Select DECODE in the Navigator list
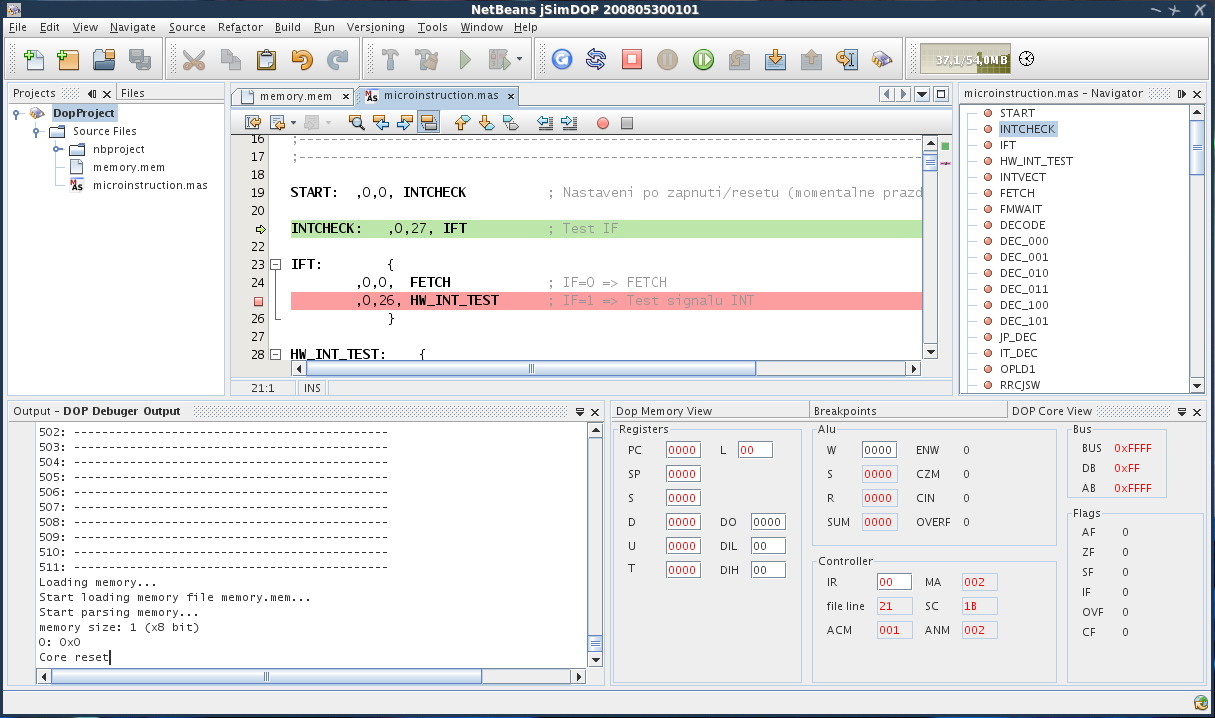1215x718 pixels. pos(1022,225)
